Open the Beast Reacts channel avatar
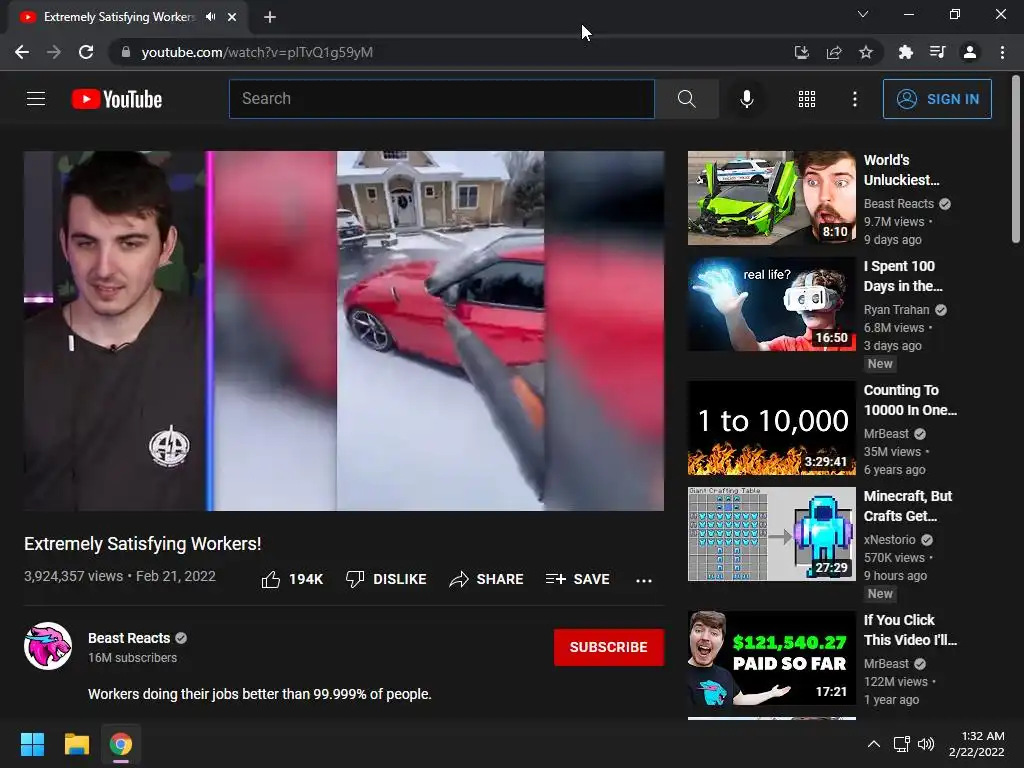The height and width of the screenshot is (768, 1024). 48,646
